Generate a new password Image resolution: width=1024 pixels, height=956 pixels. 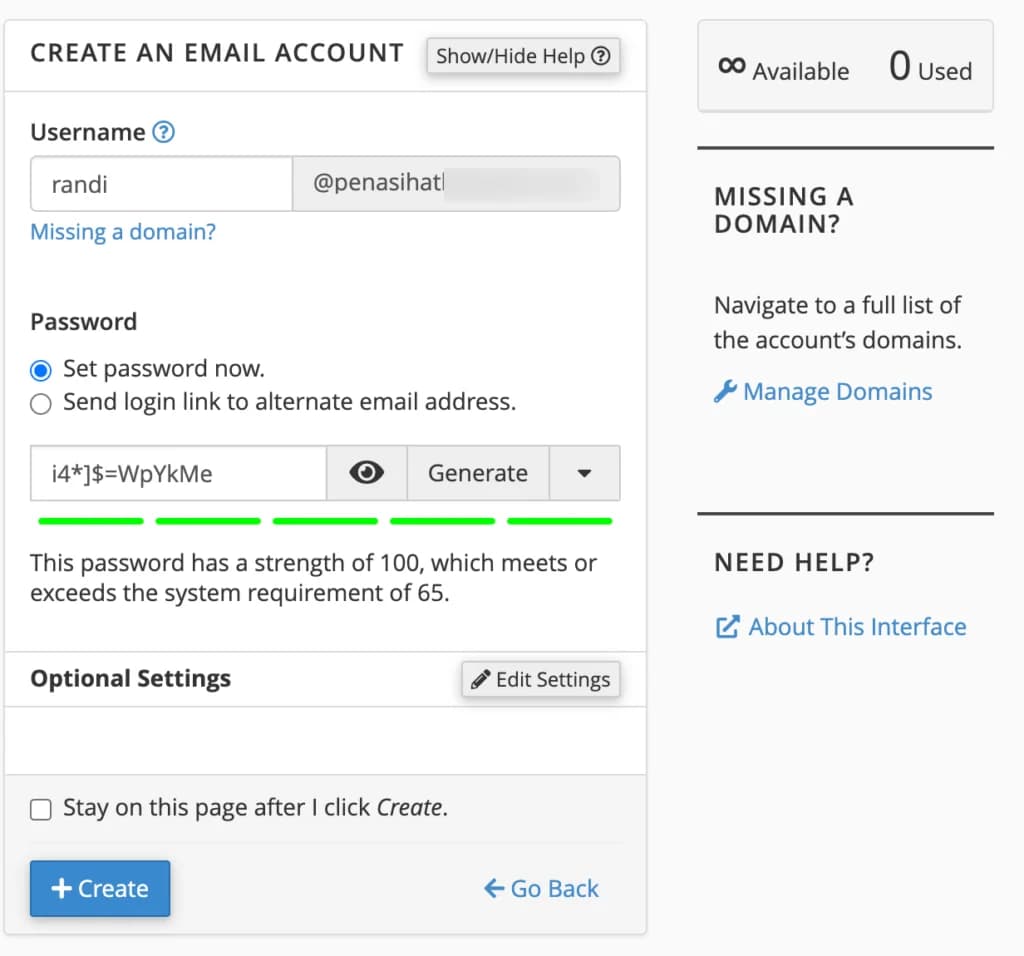(x=478, y=473)
